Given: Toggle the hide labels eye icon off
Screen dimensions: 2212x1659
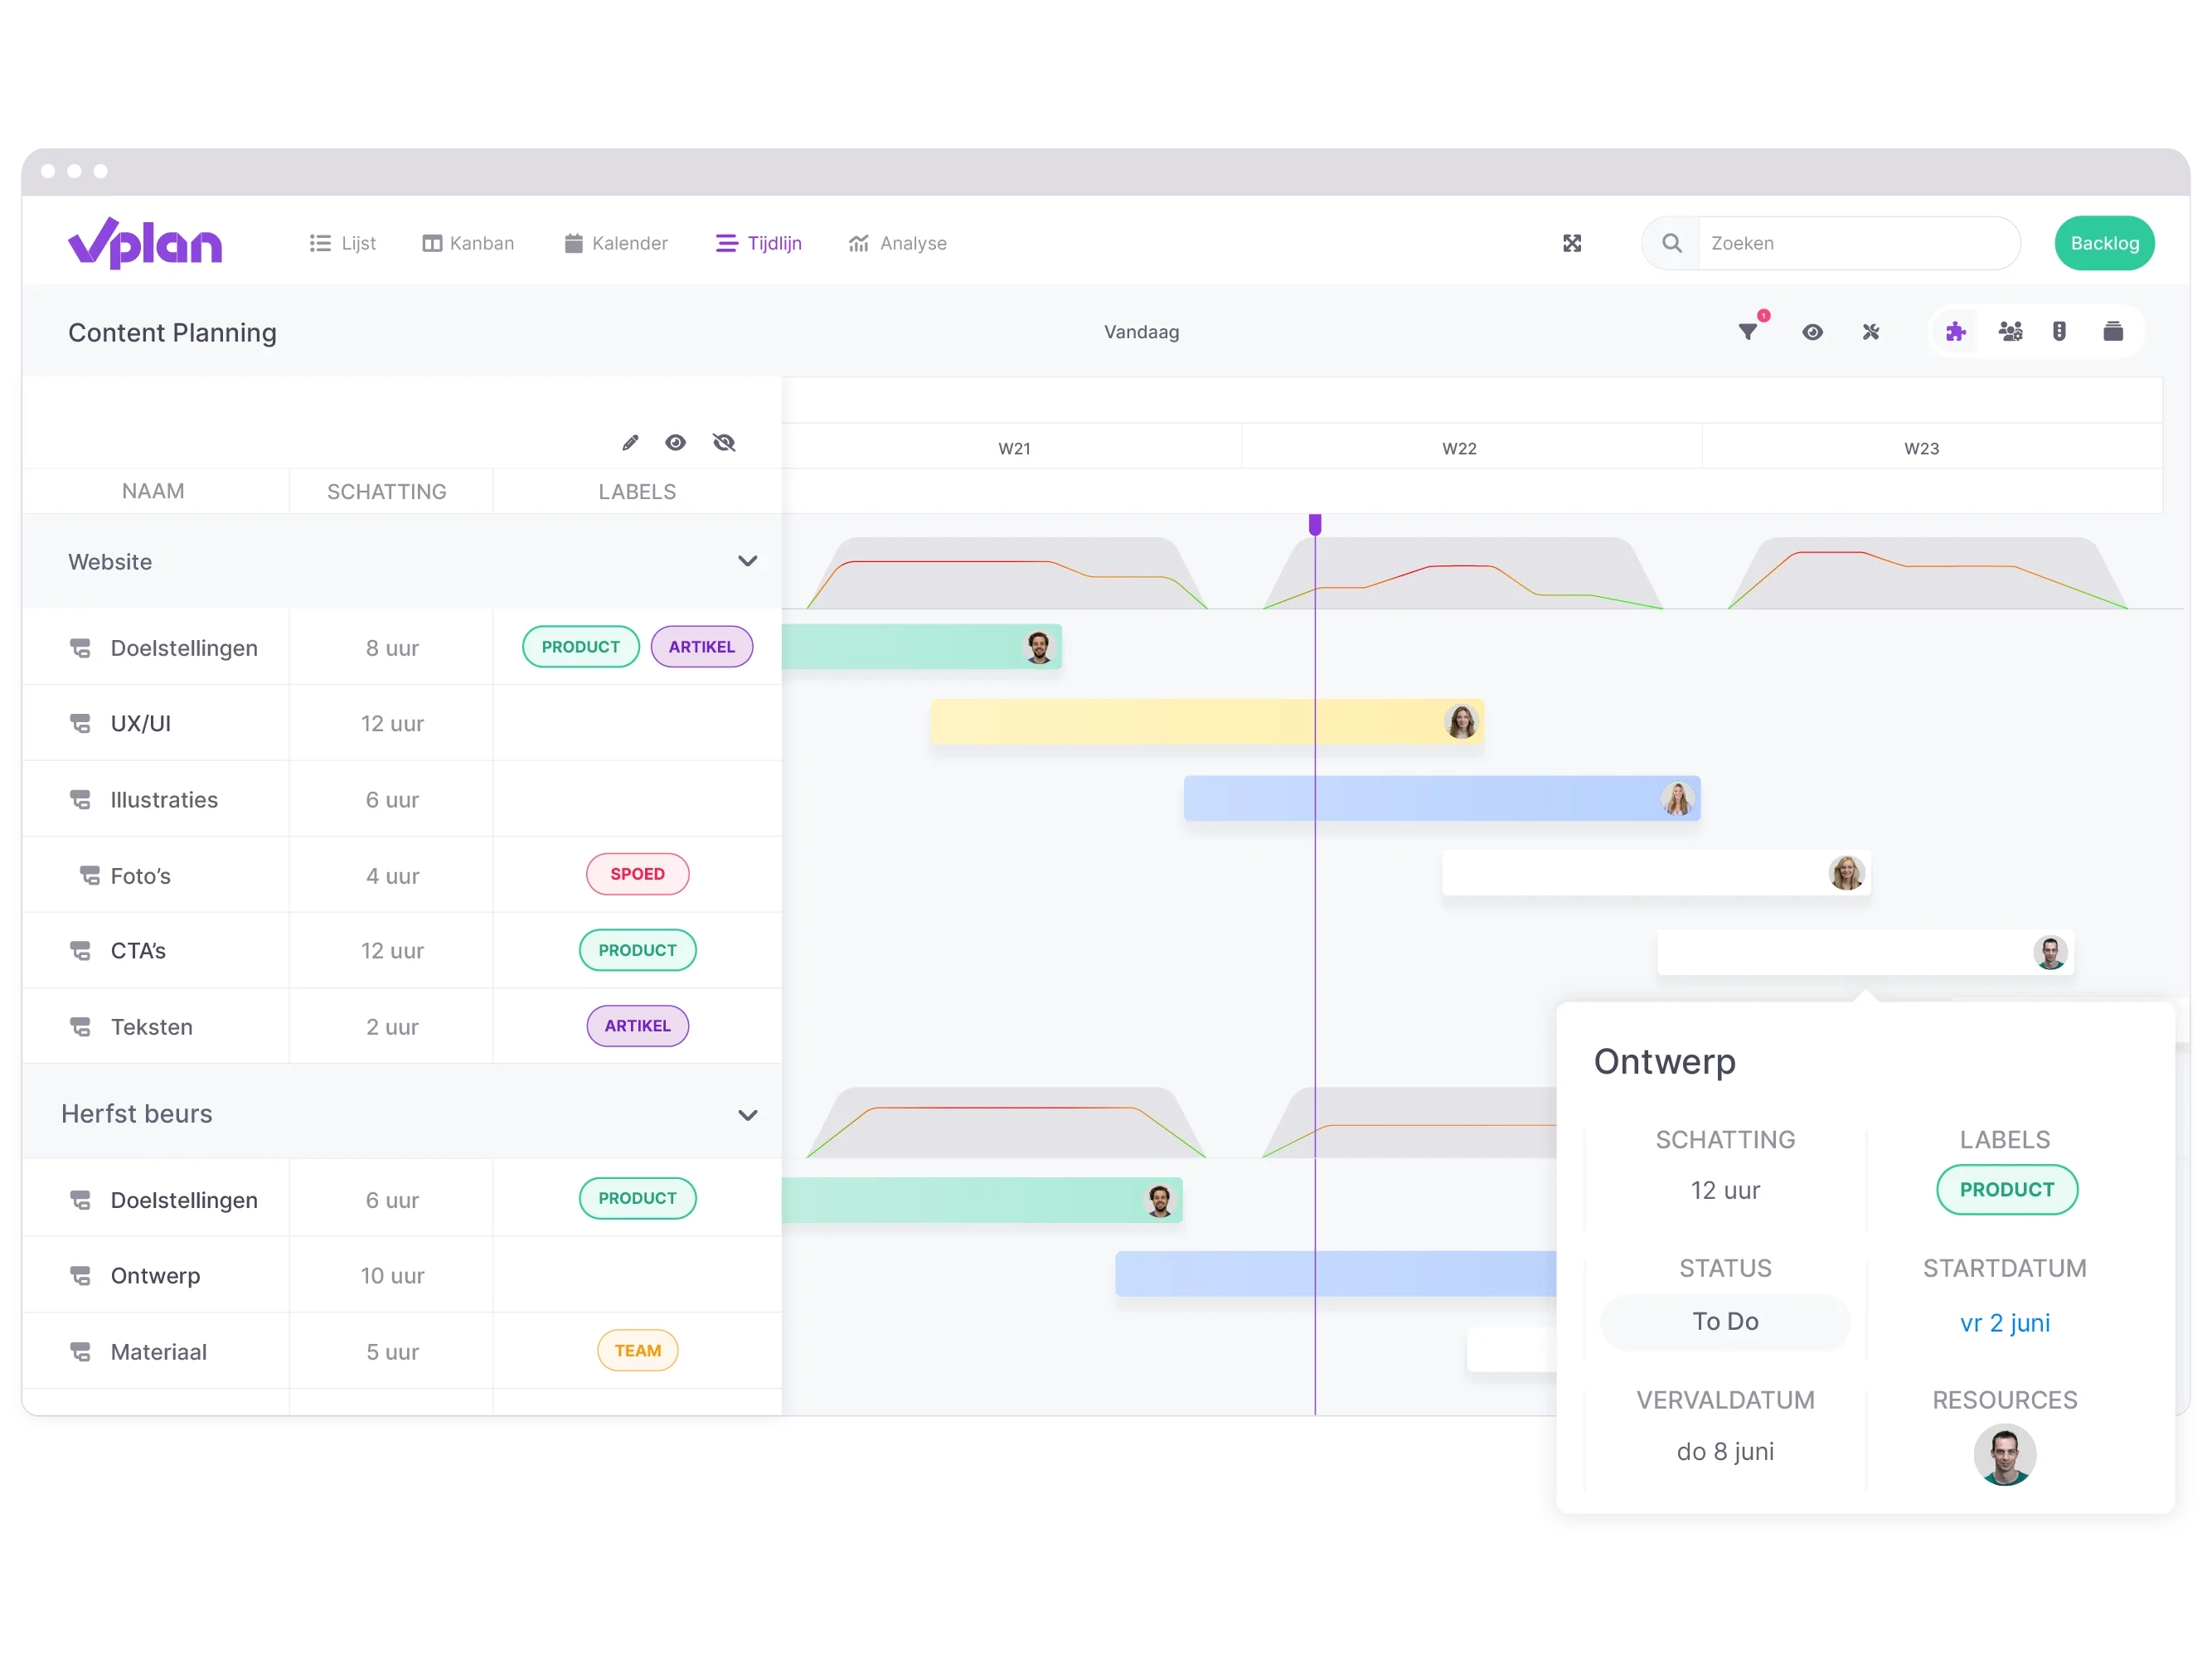Looking at the screenshot, I should click(x=725, y=443).
